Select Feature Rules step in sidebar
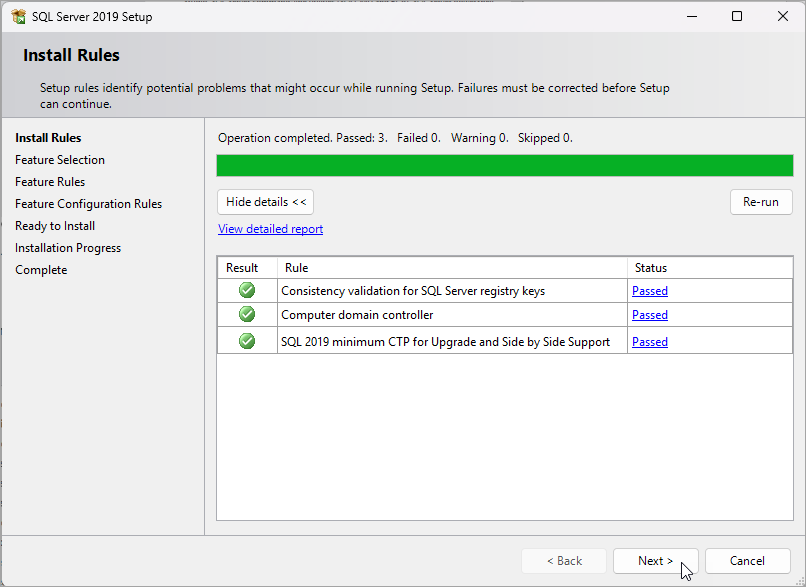This screenshot has height=587, width=806. click(x=50, y=182)
